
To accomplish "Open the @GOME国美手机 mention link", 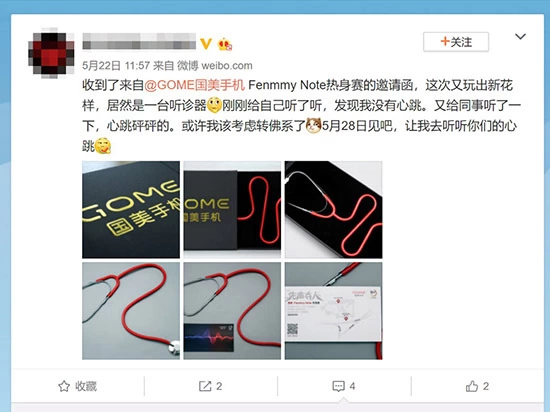I will 194,85.
